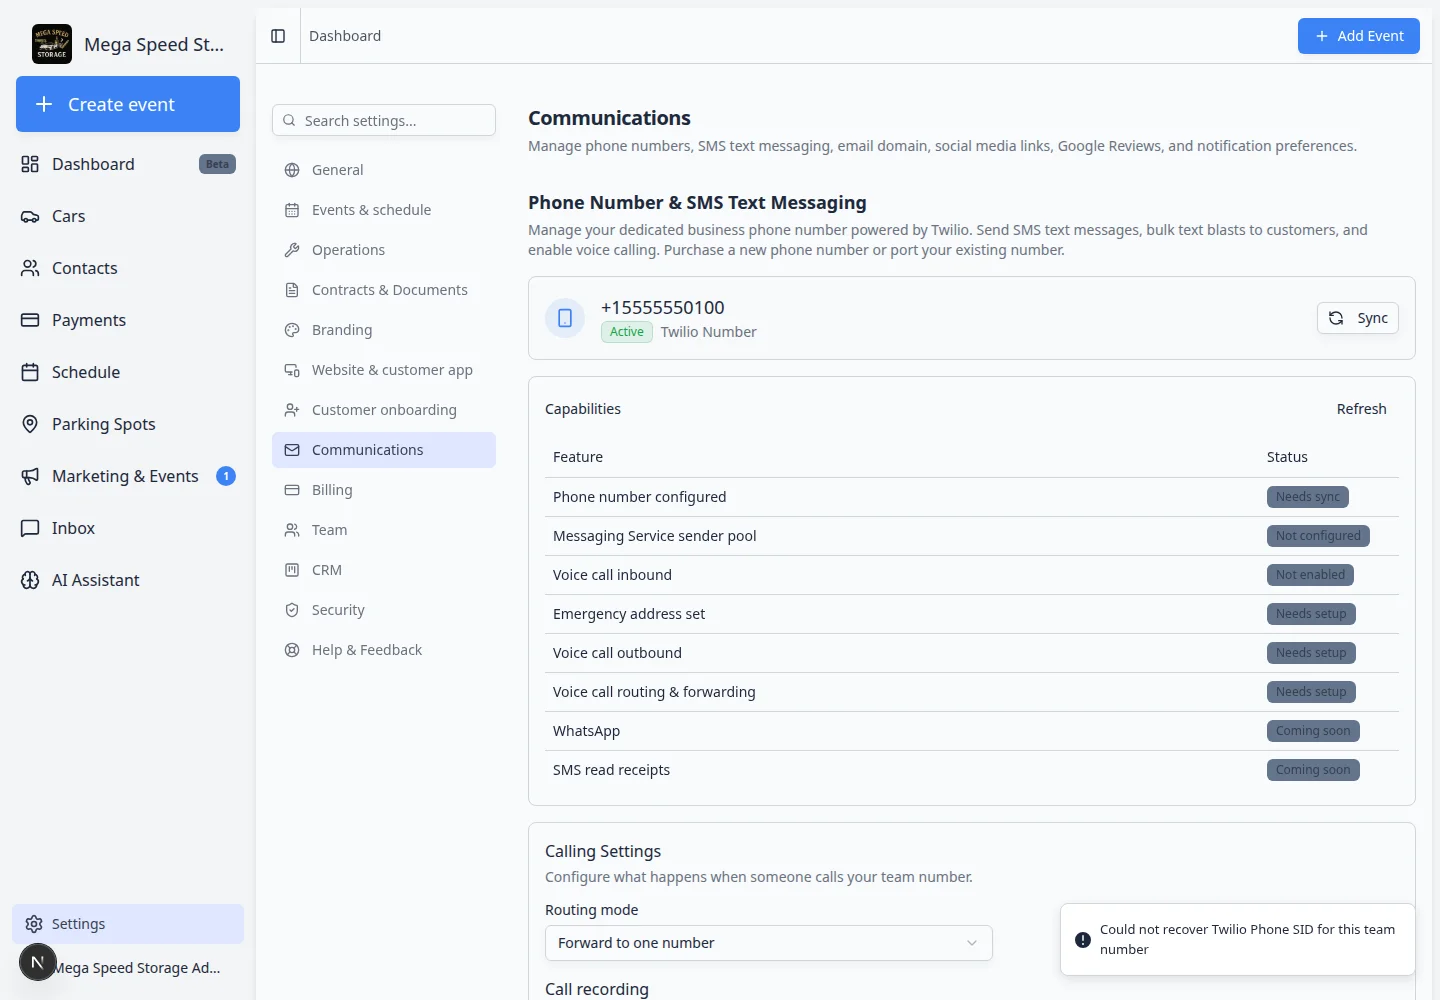Screen dimensions: 1440x1000
Task: Click Coming soon badge for WhatsApp
Action: pos(1313,731)
